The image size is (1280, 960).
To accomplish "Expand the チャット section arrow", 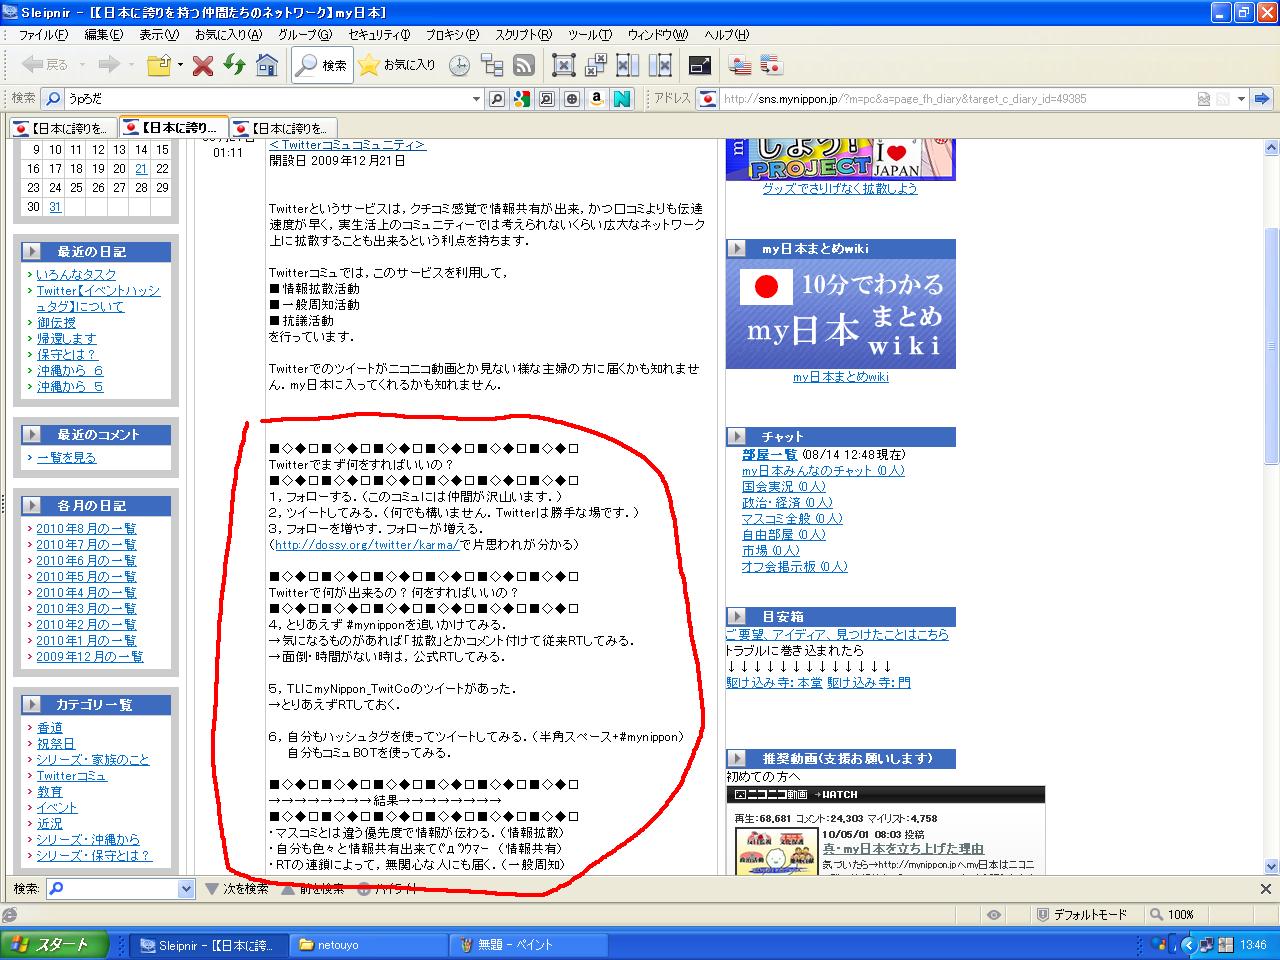I will pyautogui.click(x=737, y=436).
